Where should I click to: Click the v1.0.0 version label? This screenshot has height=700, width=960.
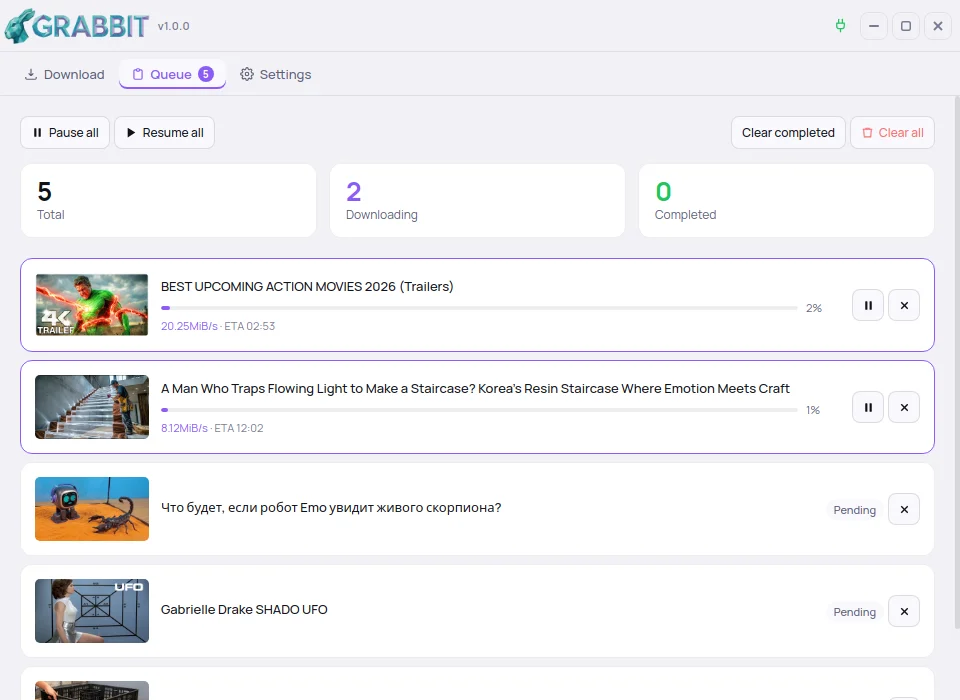[173, 26]
